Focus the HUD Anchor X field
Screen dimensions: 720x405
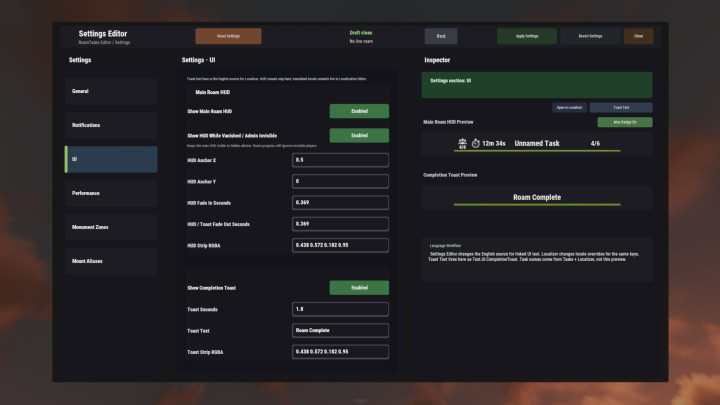[x=340, y=160]
